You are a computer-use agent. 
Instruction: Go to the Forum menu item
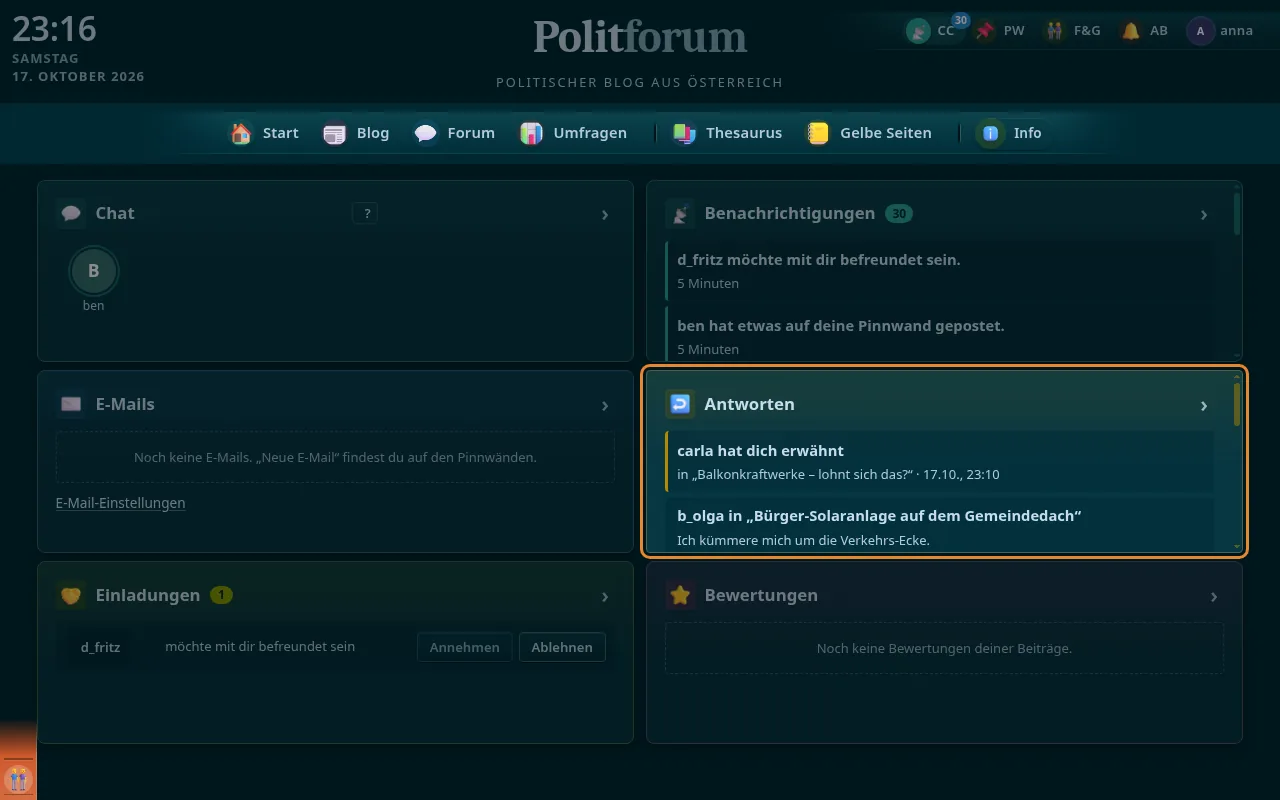pyautogui.click(x=455, y=133)
